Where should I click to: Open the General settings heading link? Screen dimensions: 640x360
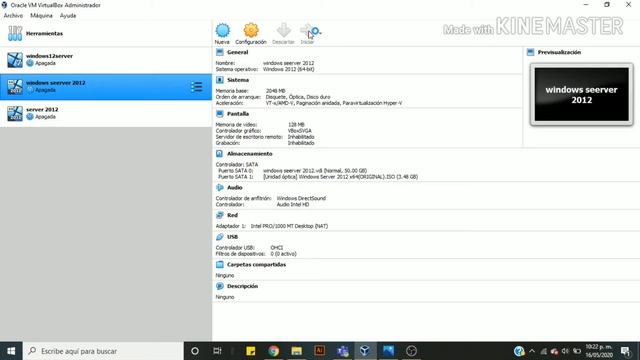(238, 52)
